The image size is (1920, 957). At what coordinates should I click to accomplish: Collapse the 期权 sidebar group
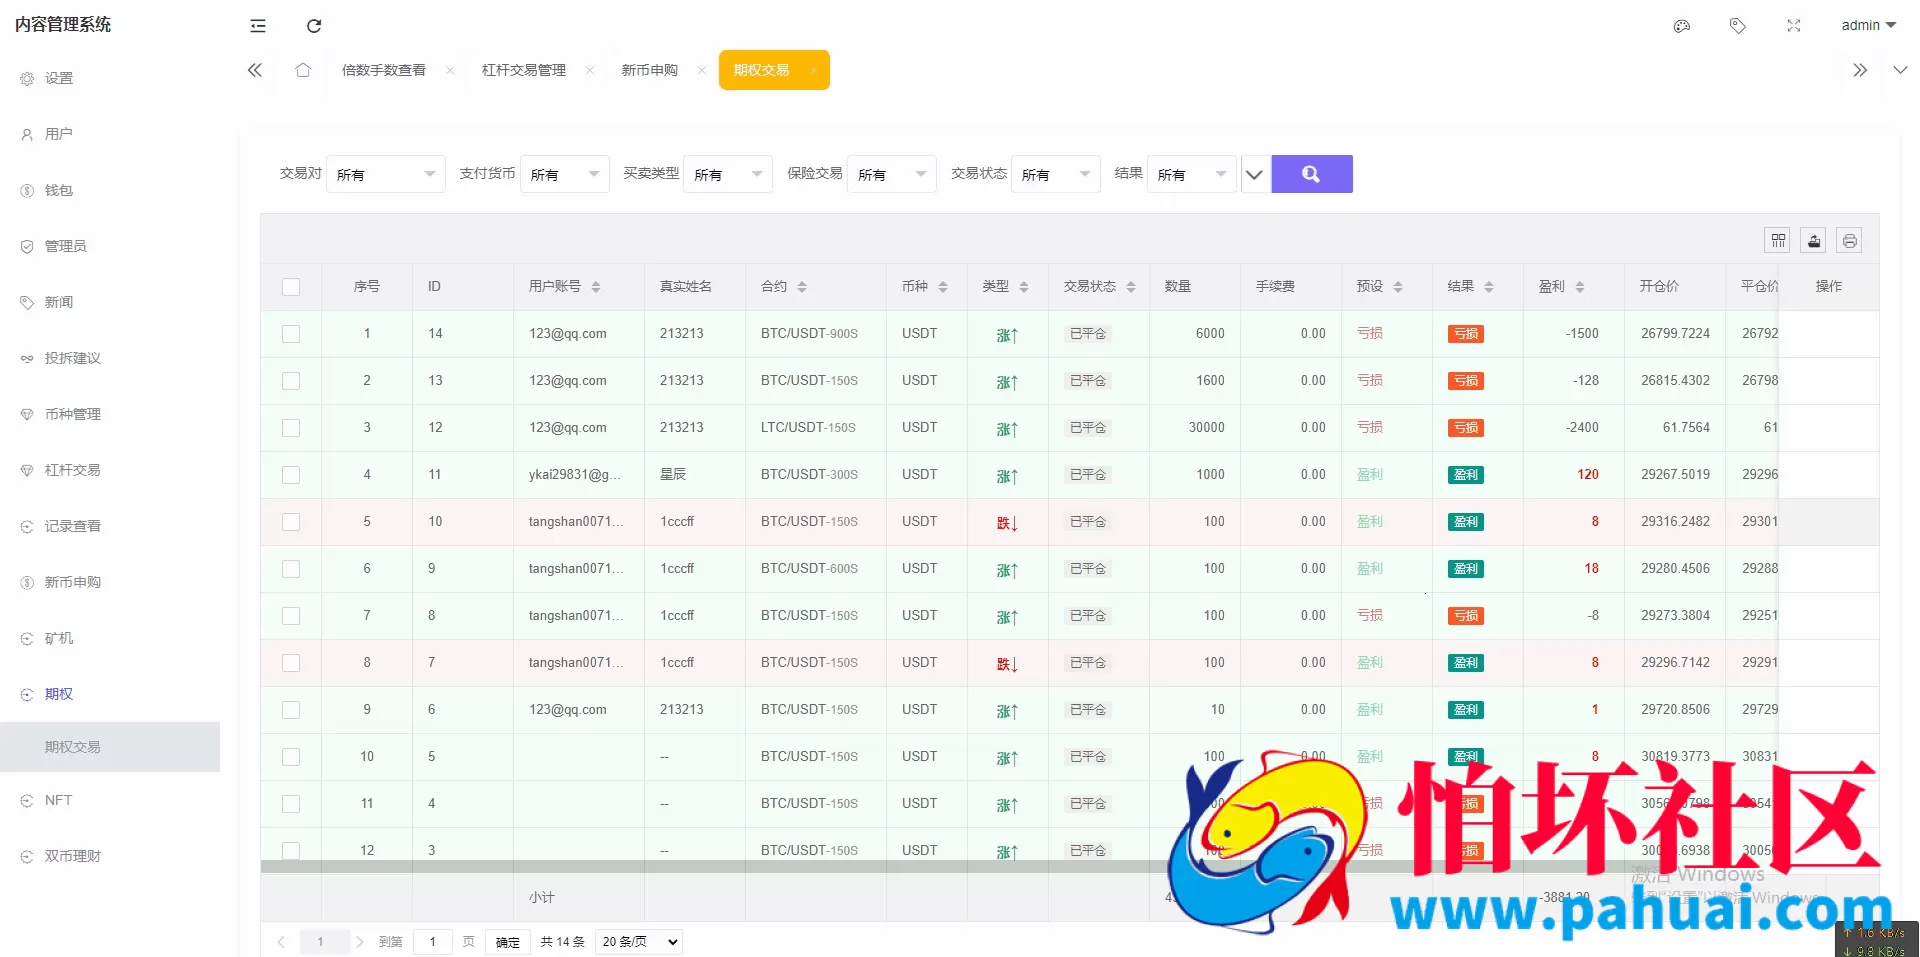[x=110, y=694]
